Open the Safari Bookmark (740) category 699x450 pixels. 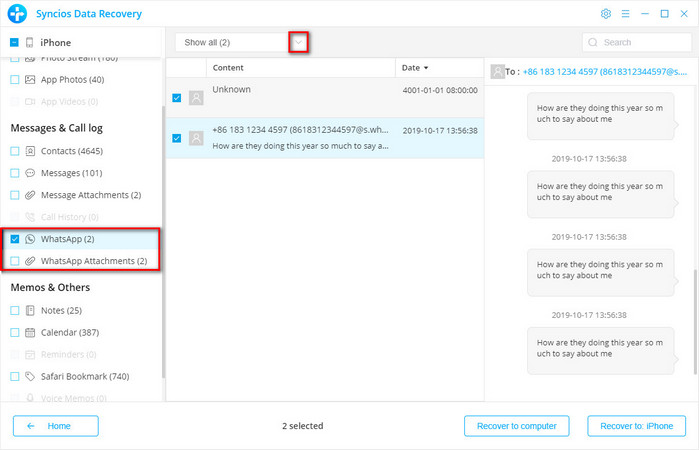(85, 376)
